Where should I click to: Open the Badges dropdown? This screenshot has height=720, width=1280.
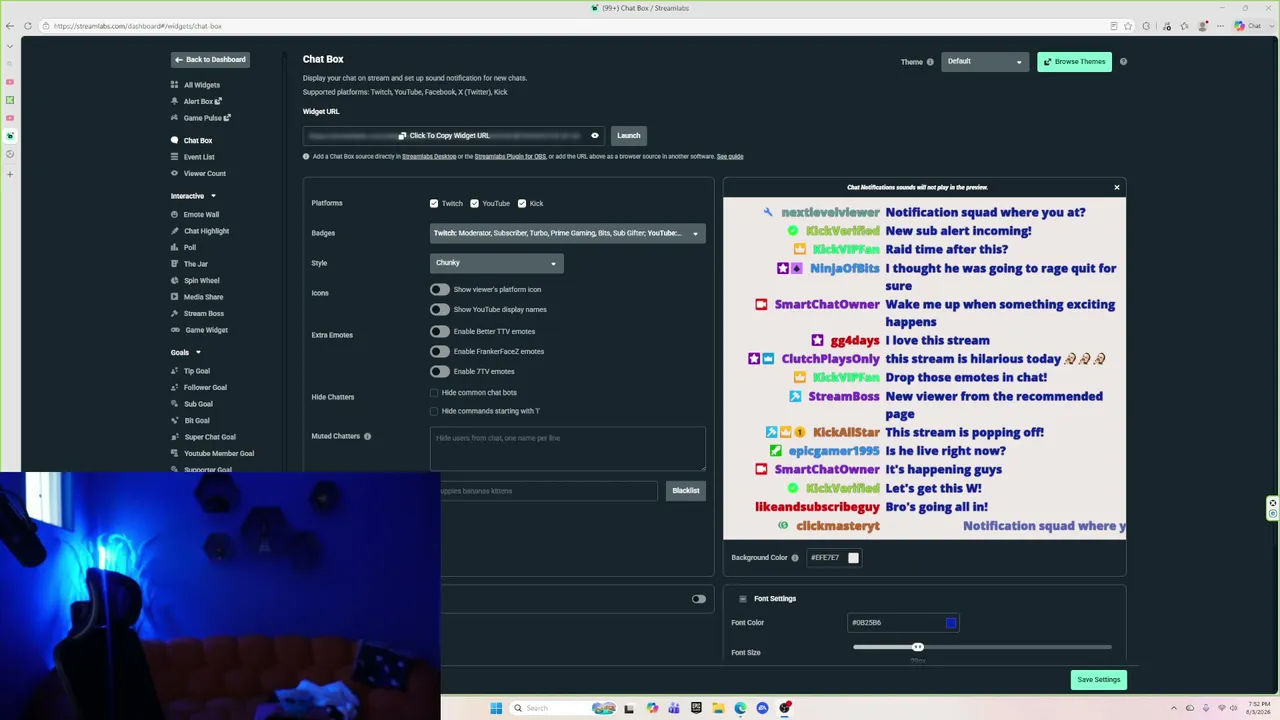point(568,233)
